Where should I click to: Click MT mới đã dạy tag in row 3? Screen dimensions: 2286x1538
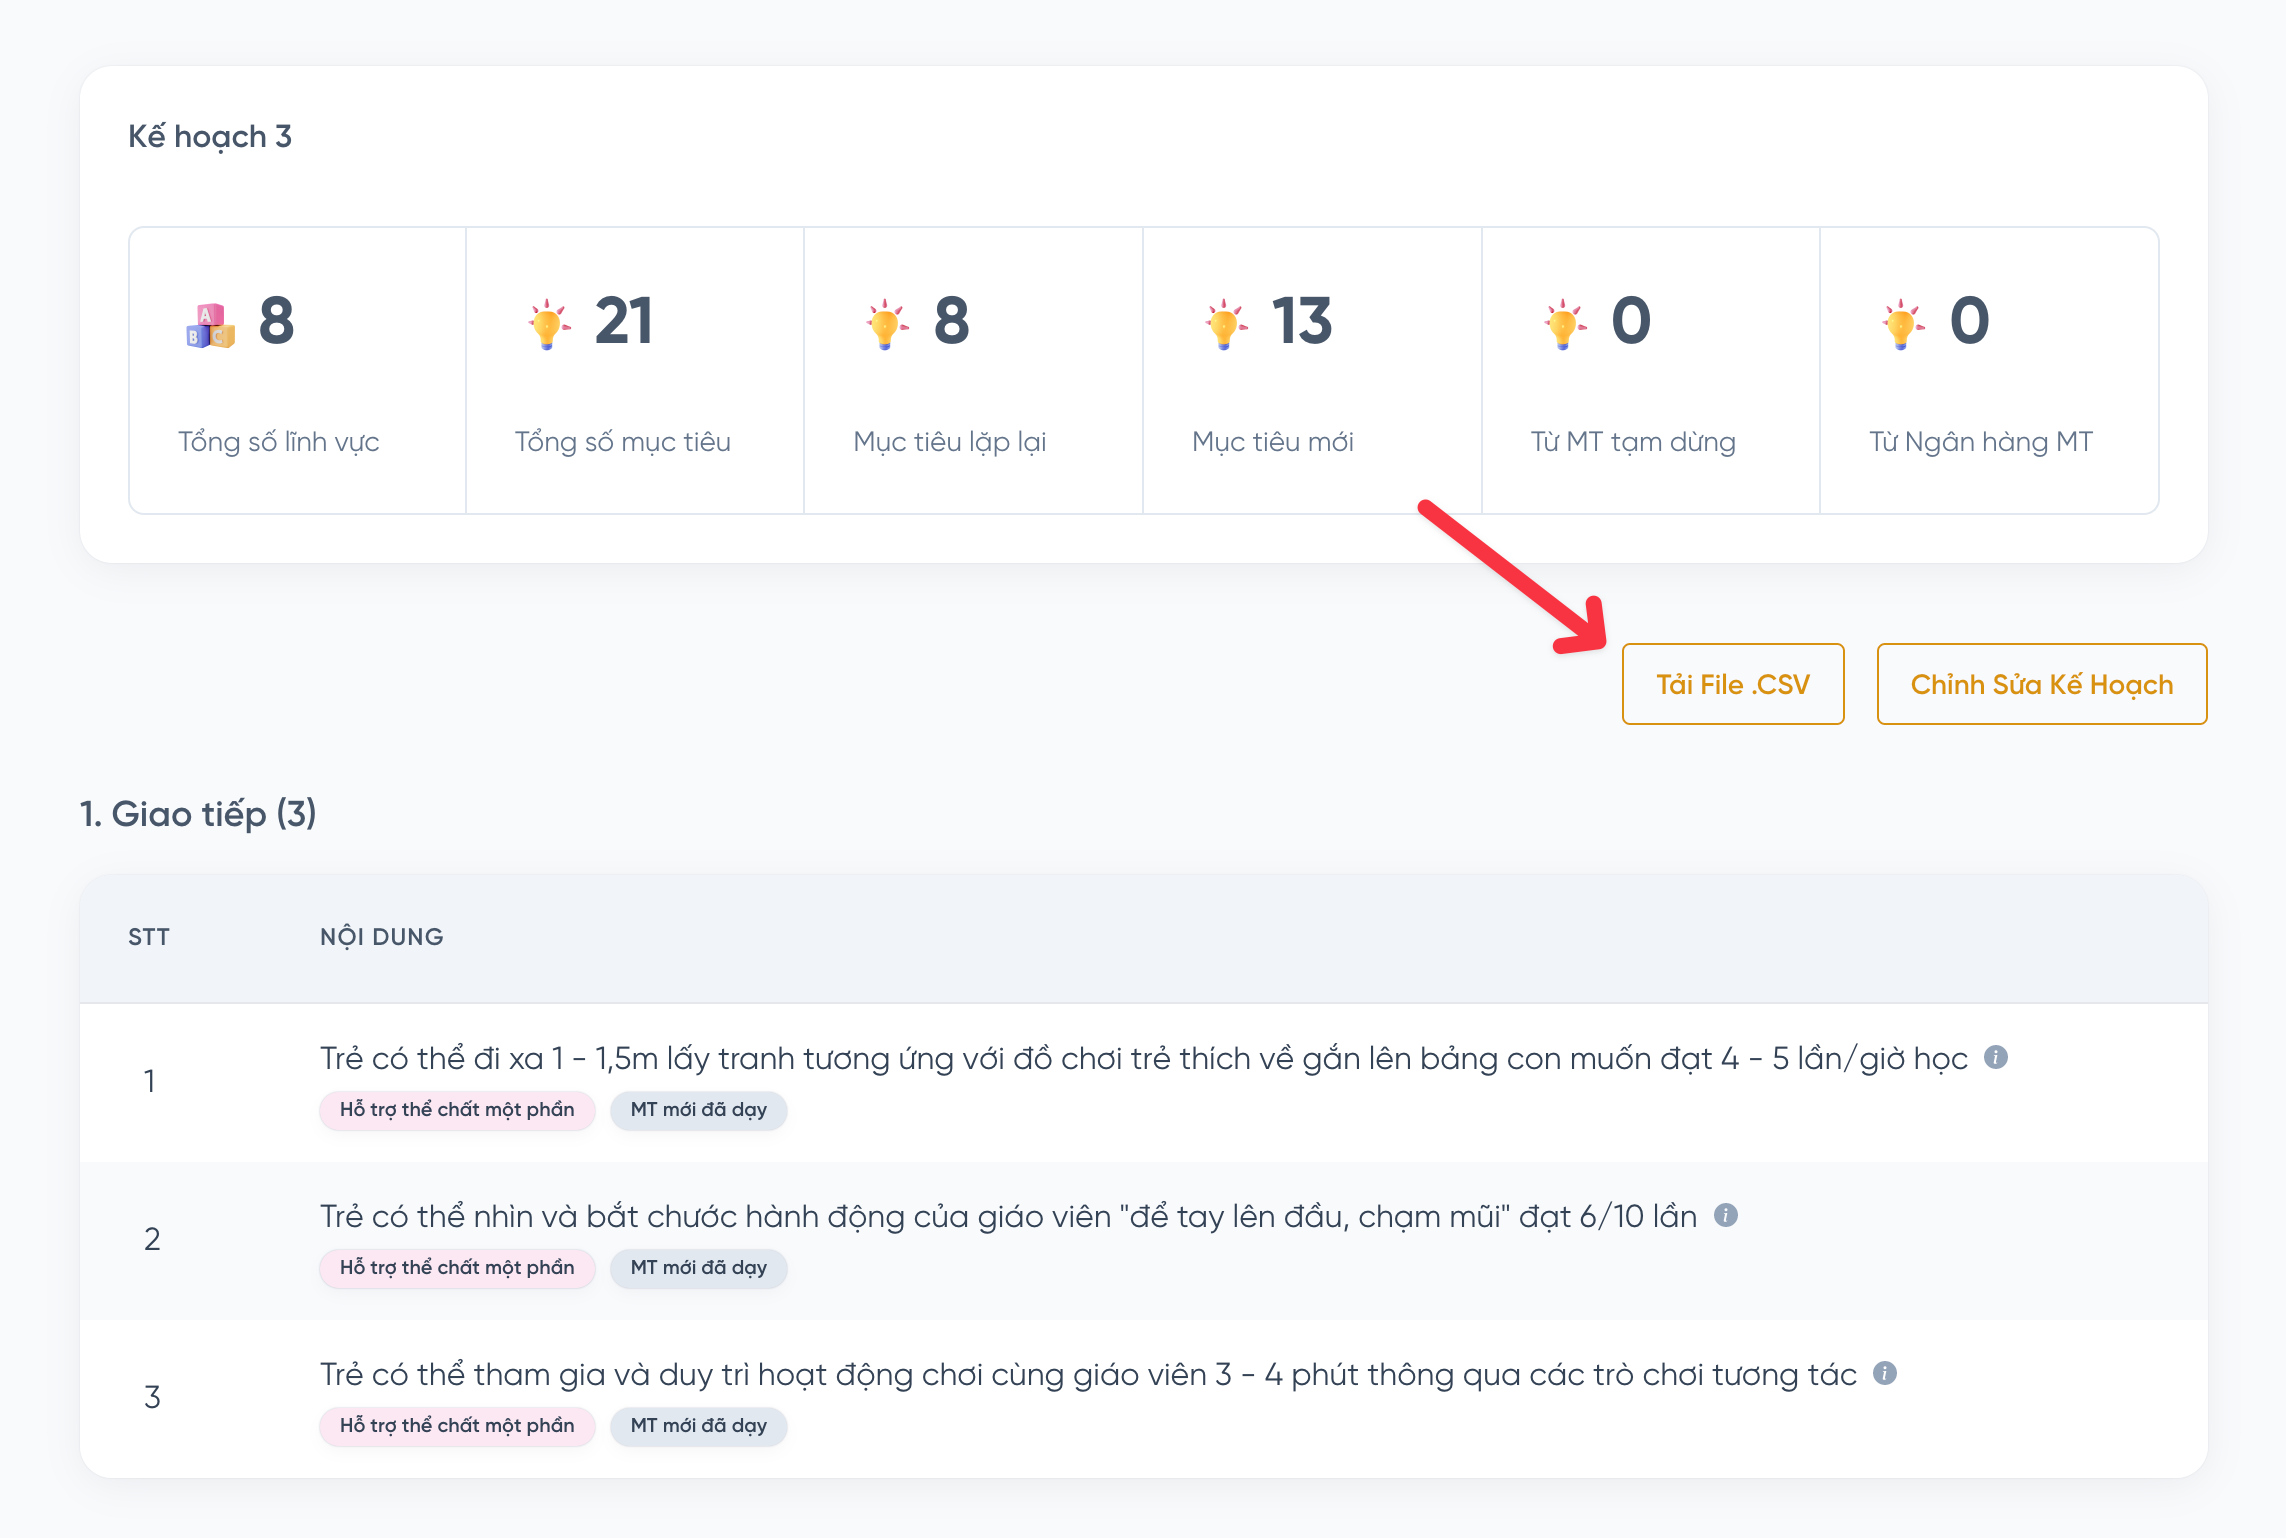698,1426
